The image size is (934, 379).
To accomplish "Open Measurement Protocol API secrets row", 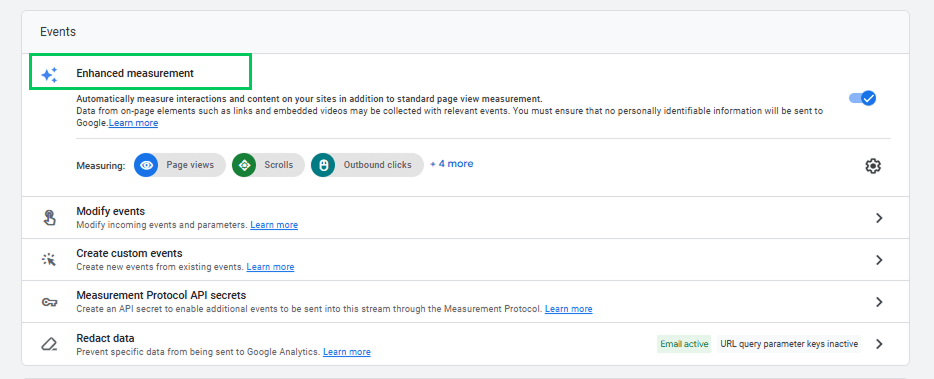I will [x=465, y=302].
